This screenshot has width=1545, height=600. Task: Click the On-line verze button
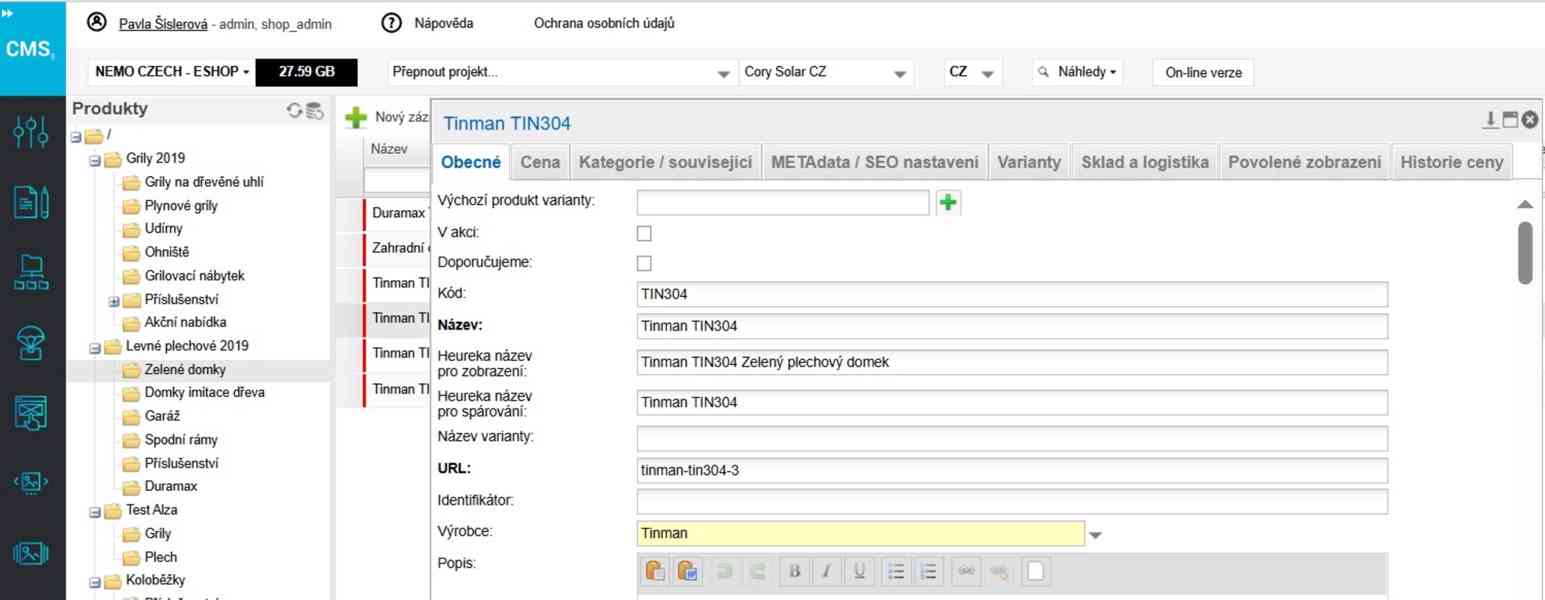click(x=1203, y=73)
